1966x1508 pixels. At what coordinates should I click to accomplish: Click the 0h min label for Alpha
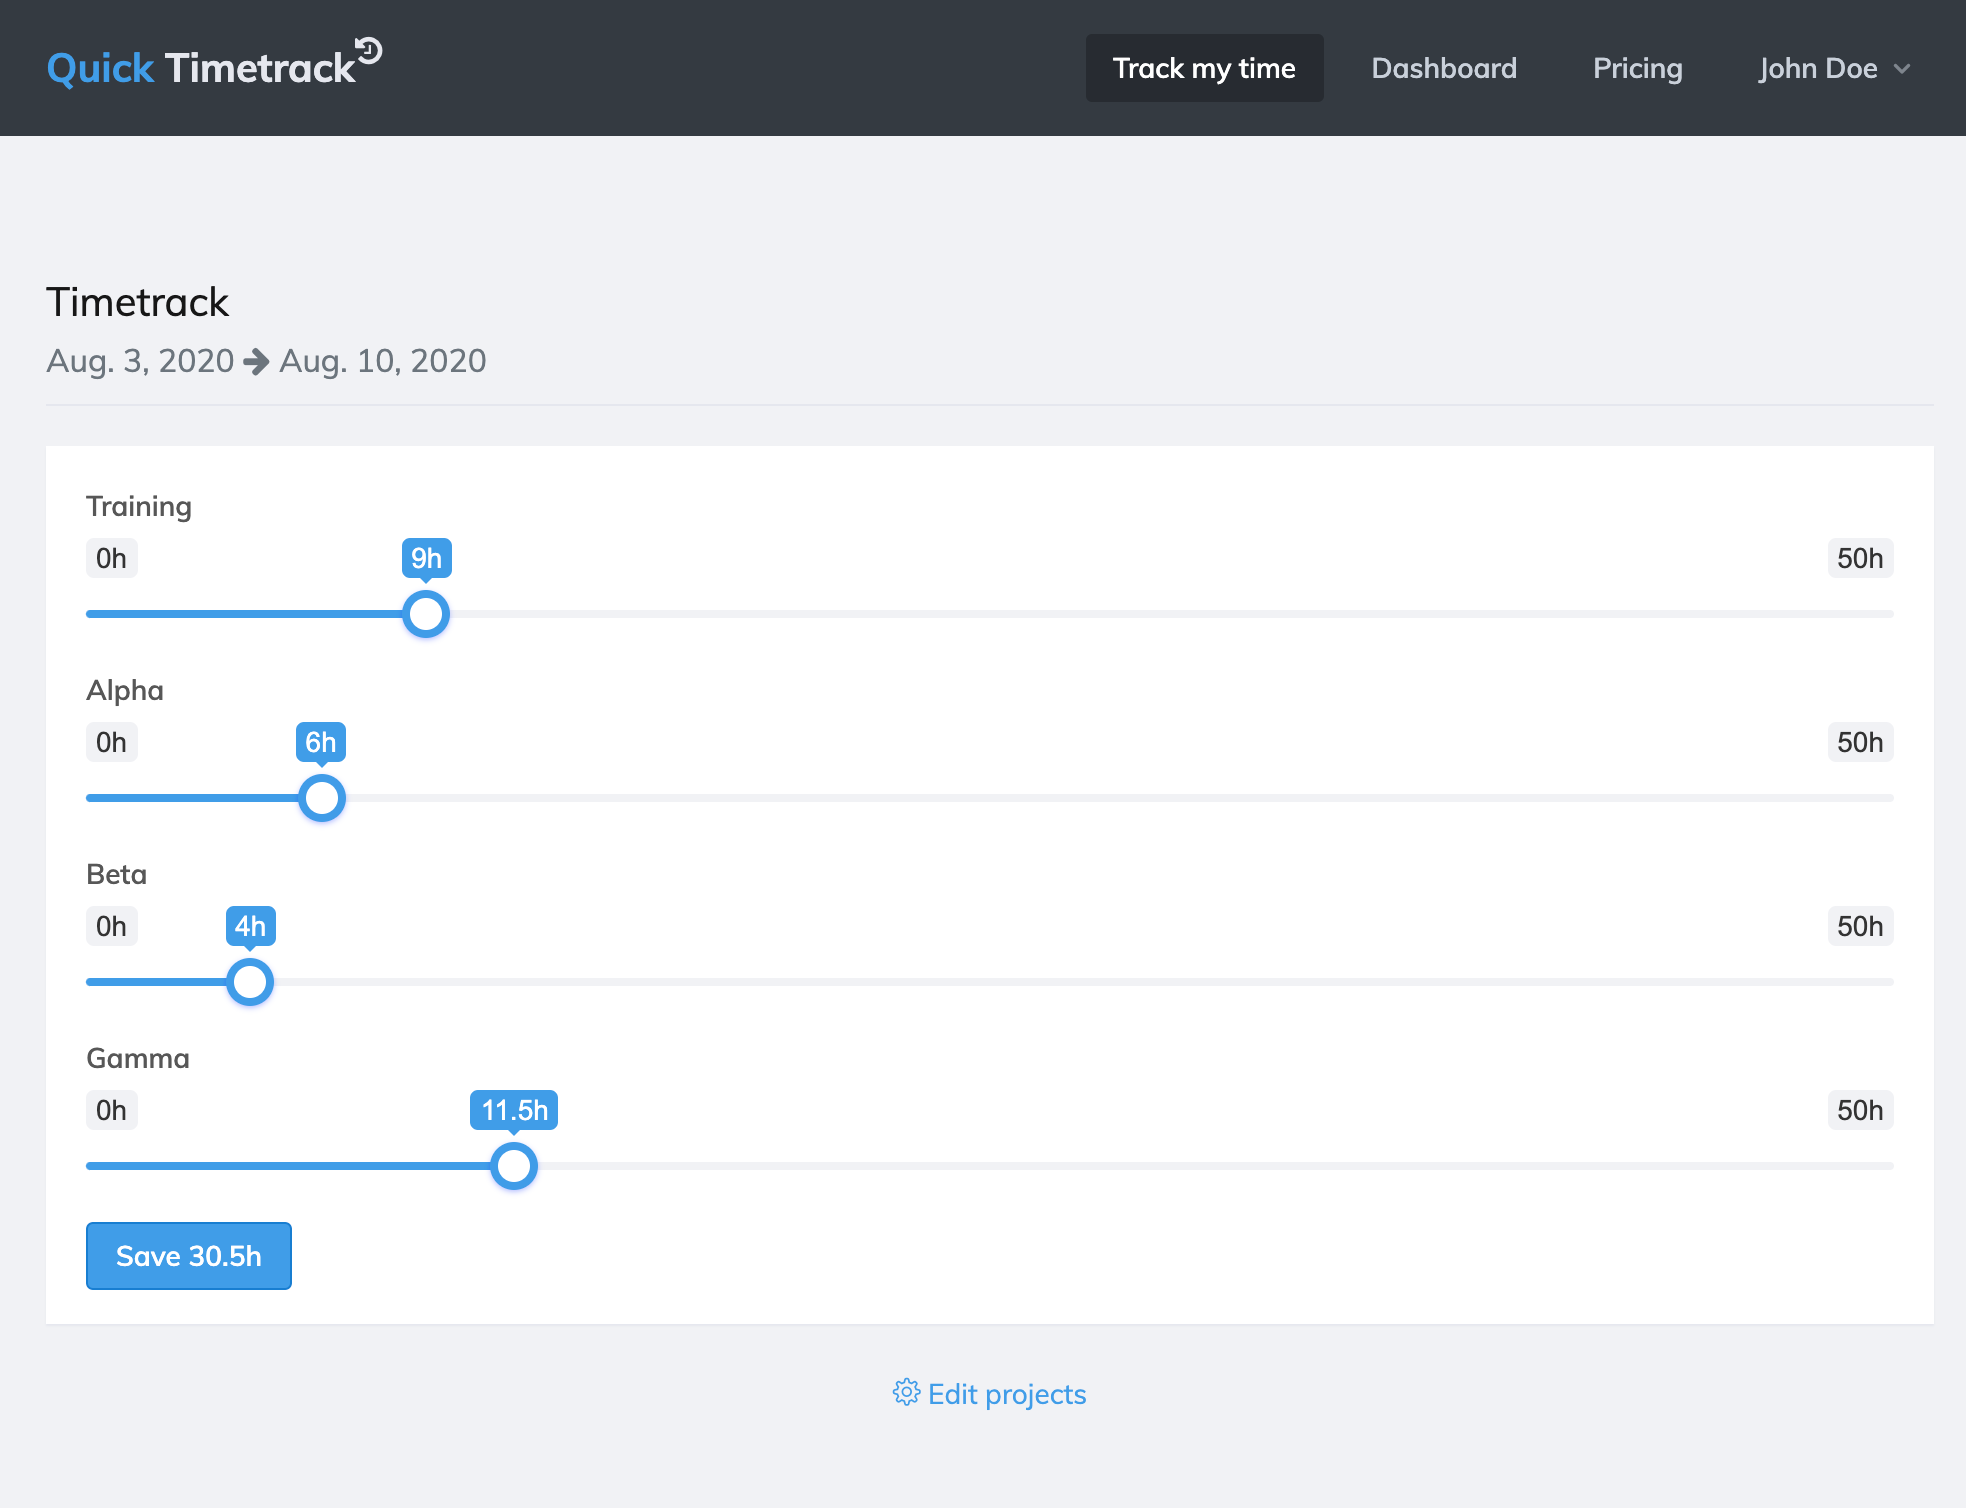(111, 742)
